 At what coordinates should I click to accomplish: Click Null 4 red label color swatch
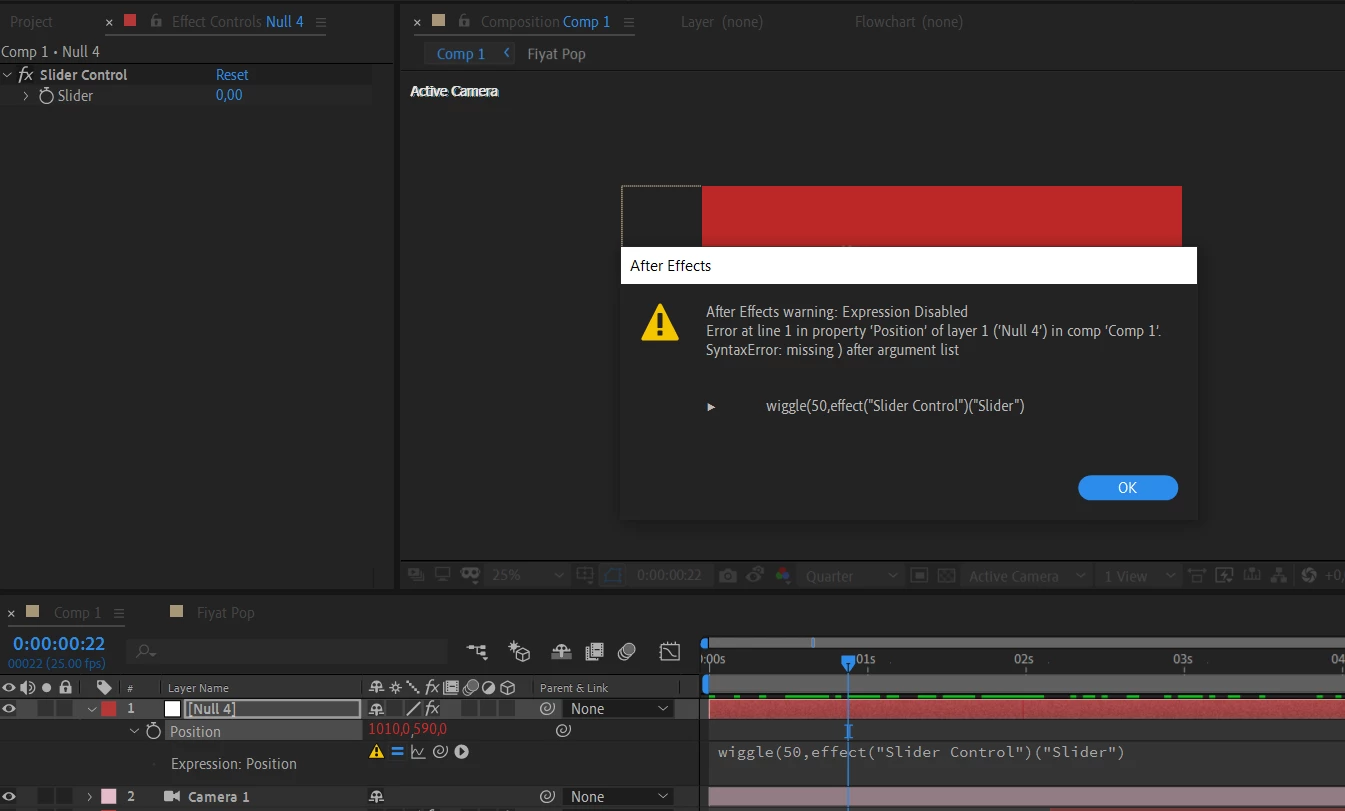point(108,709)
